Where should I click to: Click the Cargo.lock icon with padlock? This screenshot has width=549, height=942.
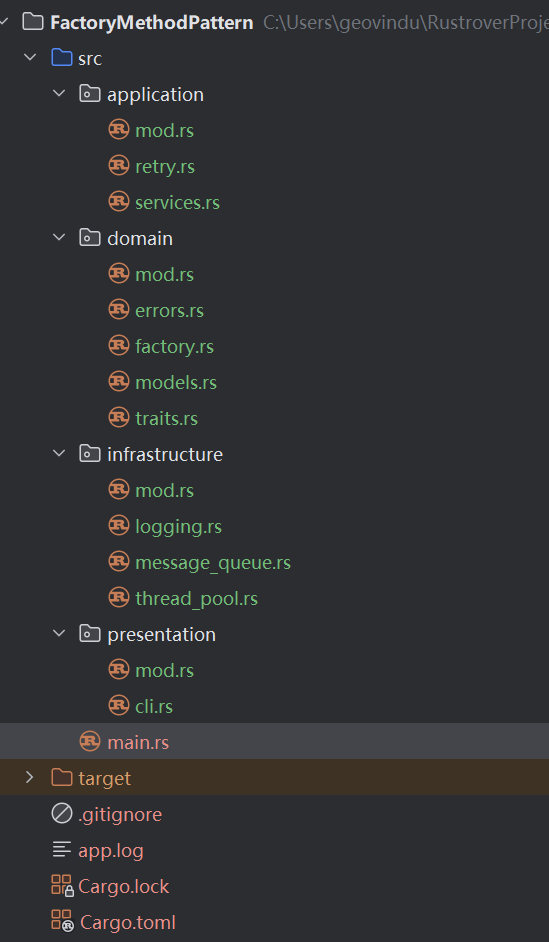[61, 886]
